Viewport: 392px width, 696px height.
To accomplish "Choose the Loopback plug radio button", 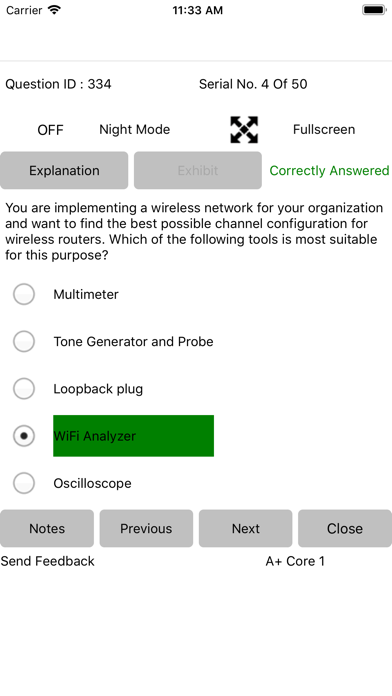I will coord(24,389).
